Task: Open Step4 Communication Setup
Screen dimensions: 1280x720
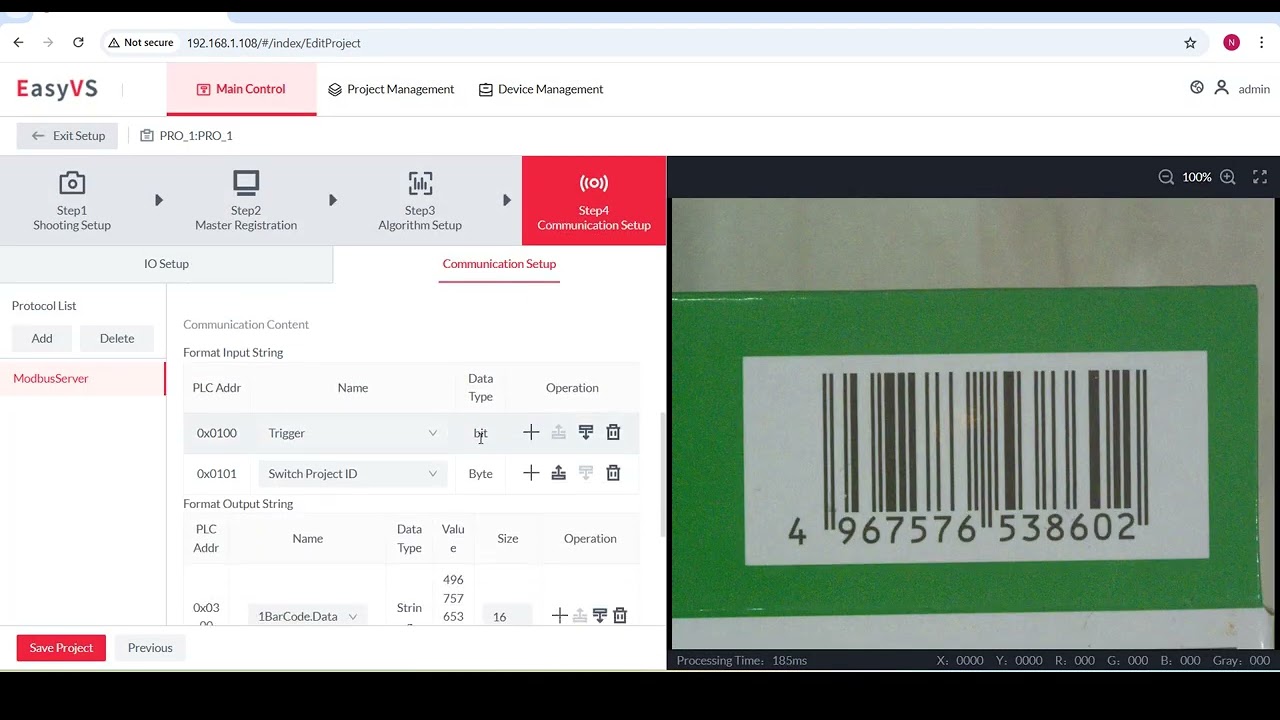Action: click(594, 200)
